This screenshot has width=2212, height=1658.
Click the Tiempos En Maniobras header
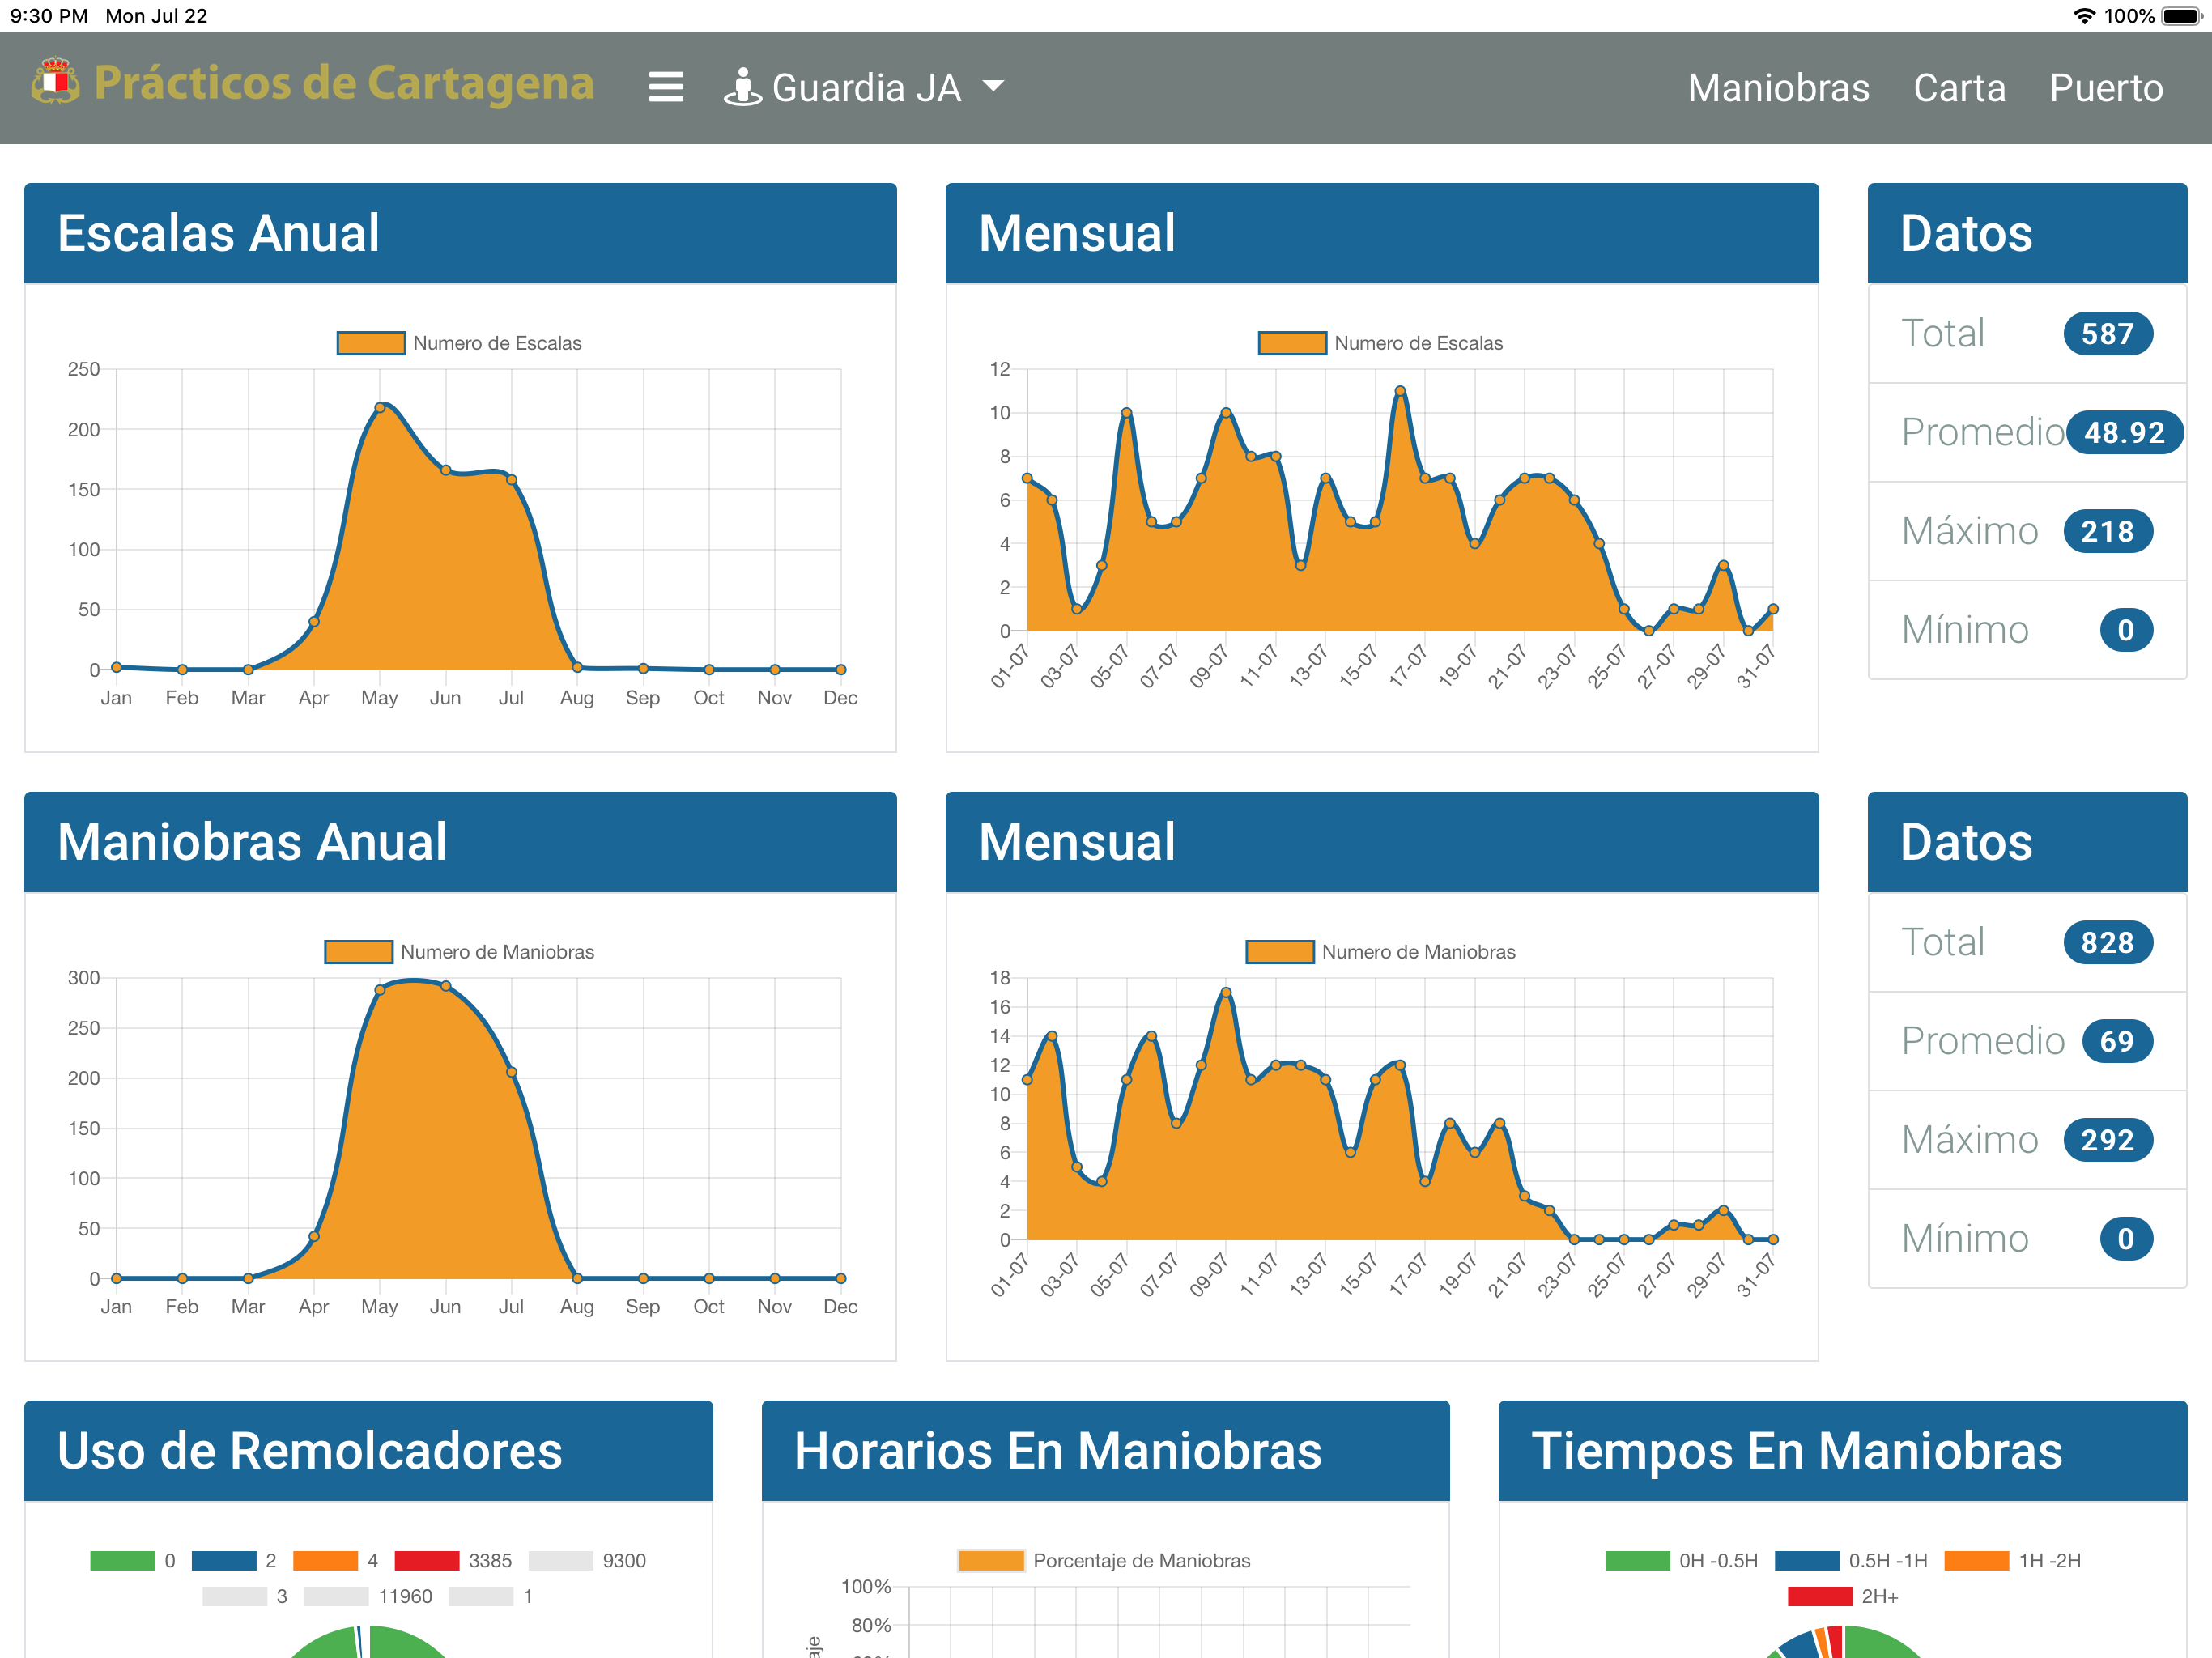(1842, 1451)
